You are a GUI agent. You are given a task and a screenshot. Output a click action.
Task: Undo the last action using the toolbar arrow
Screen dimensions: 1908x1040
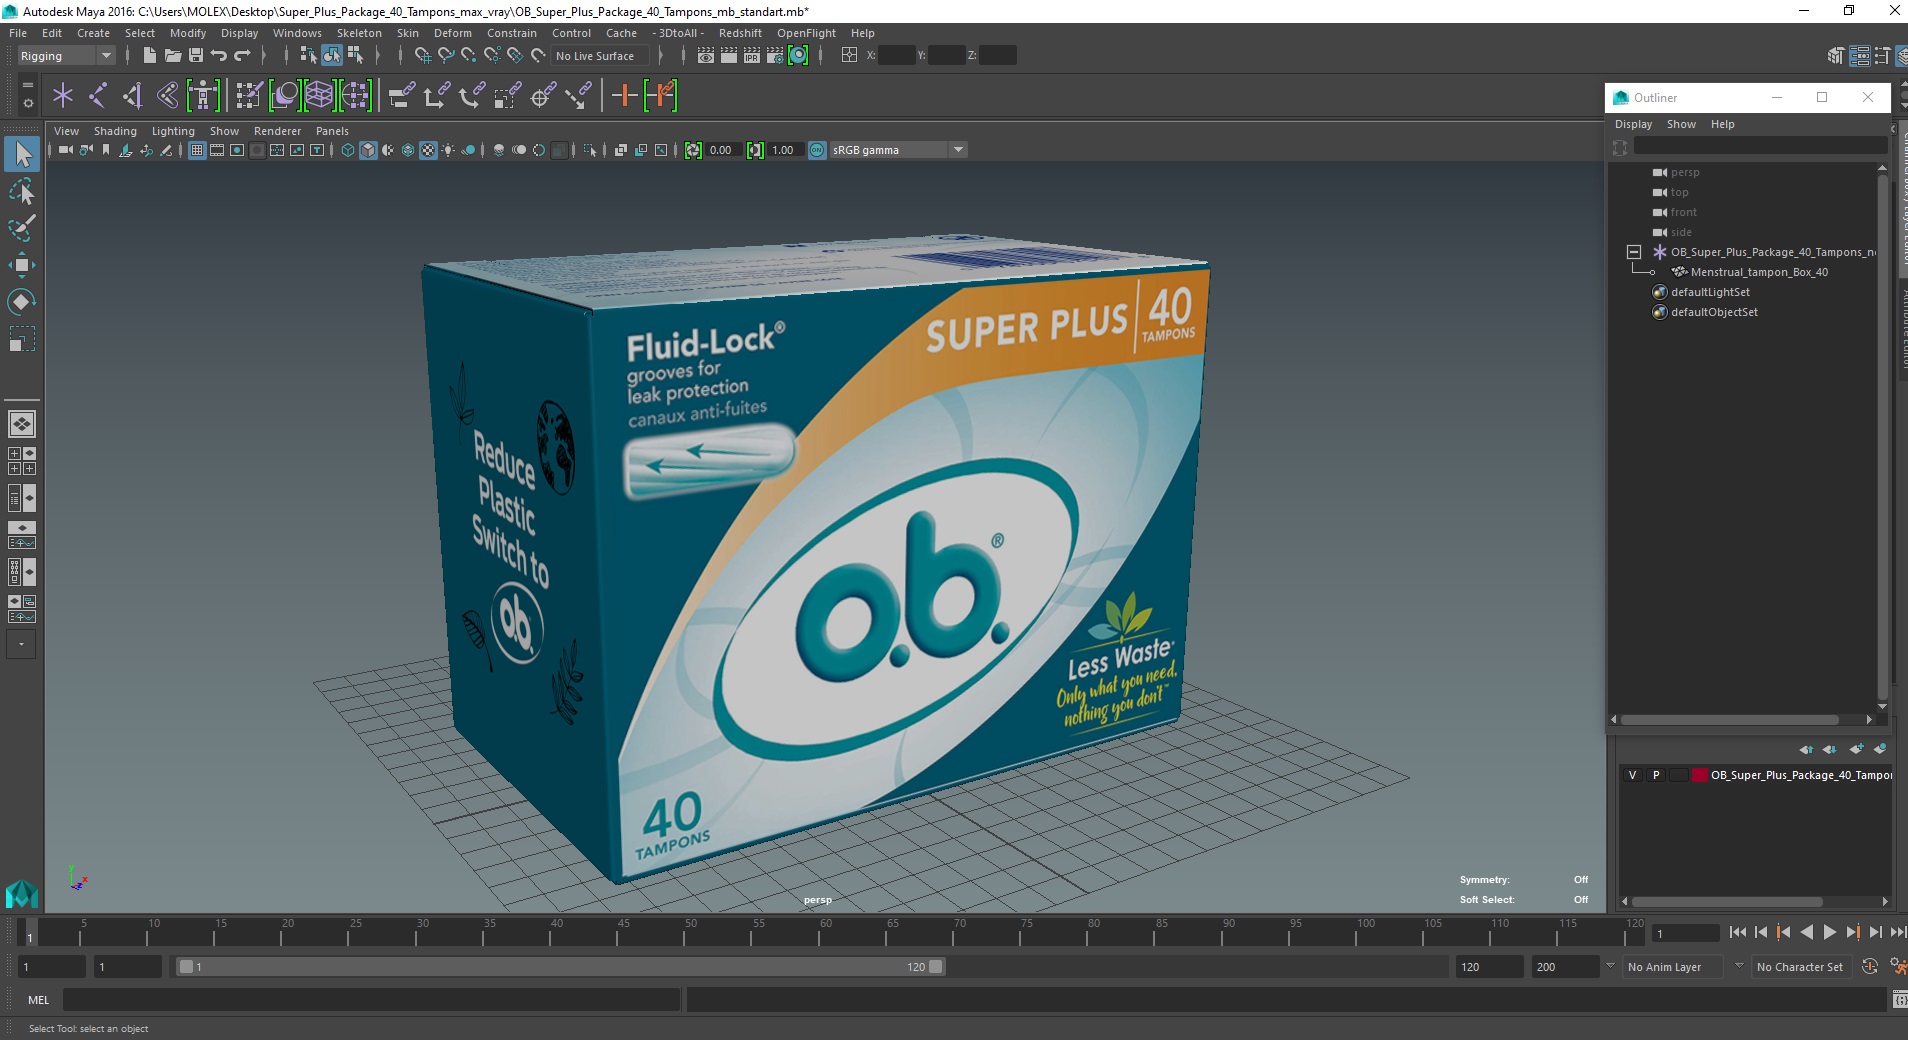219,56
